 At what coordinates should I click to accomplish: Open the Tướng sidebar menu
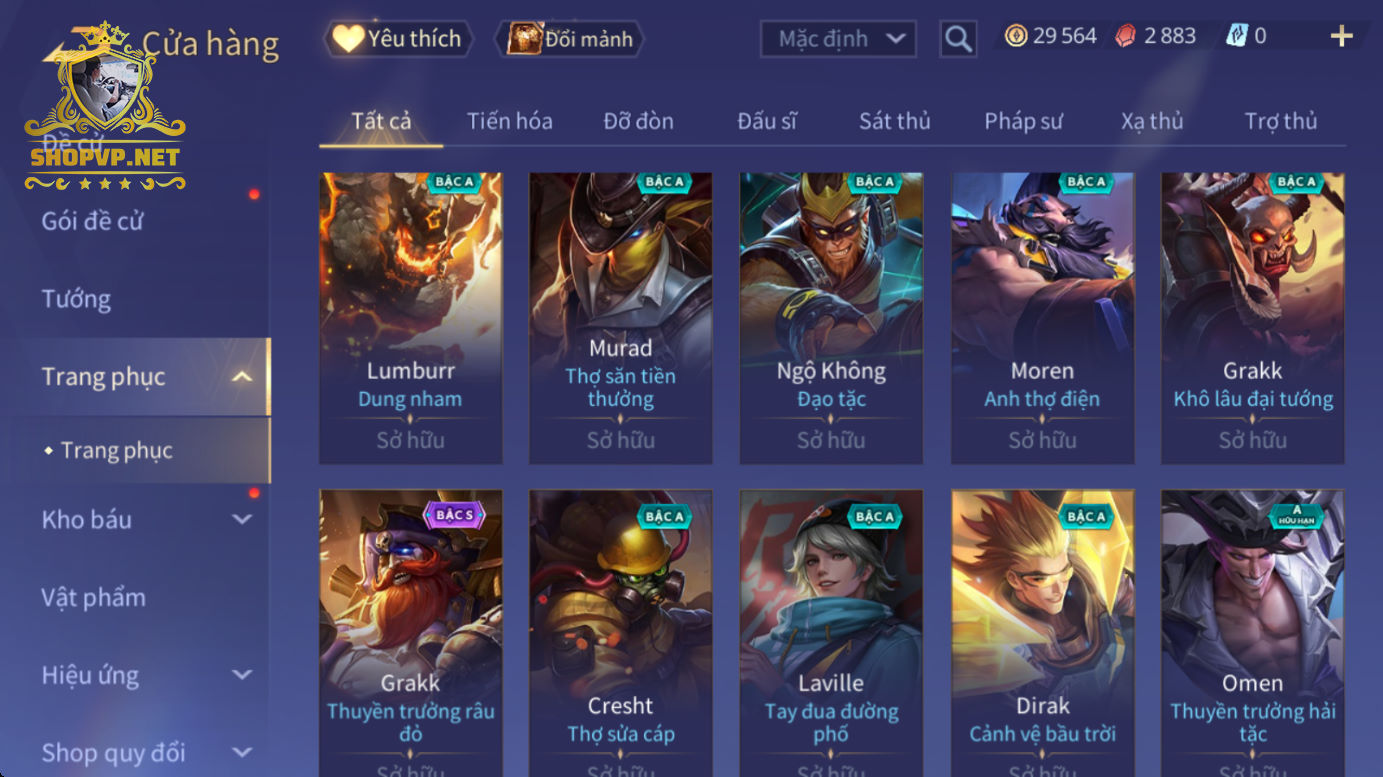tap(76, 299)
